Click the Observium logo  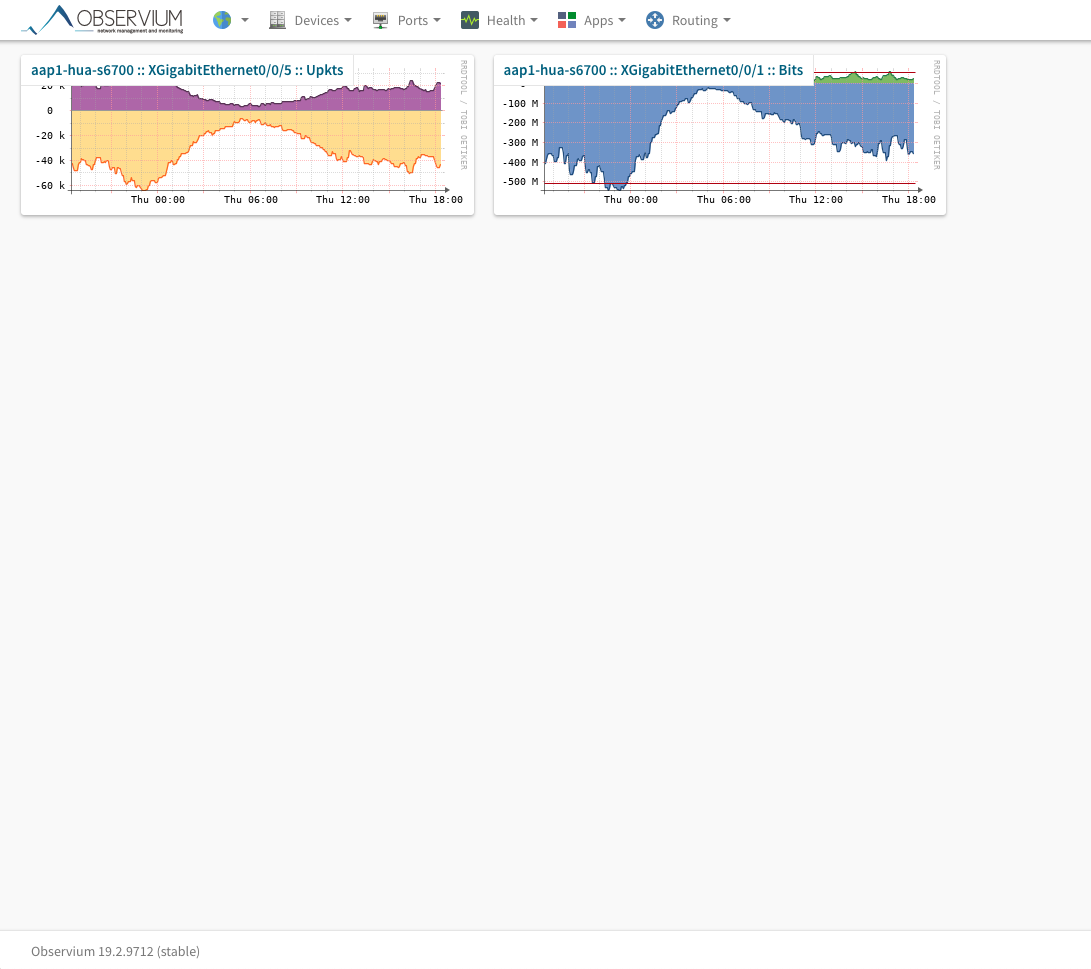[x=103, y=20]
